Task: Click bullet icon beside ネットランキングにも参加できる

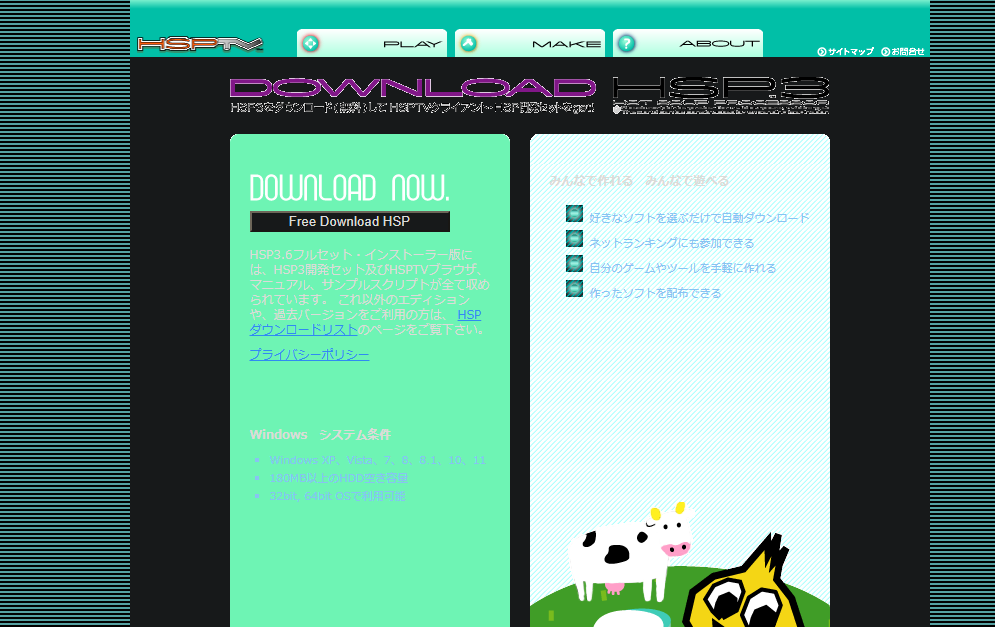Action: (x=574, y=239)
